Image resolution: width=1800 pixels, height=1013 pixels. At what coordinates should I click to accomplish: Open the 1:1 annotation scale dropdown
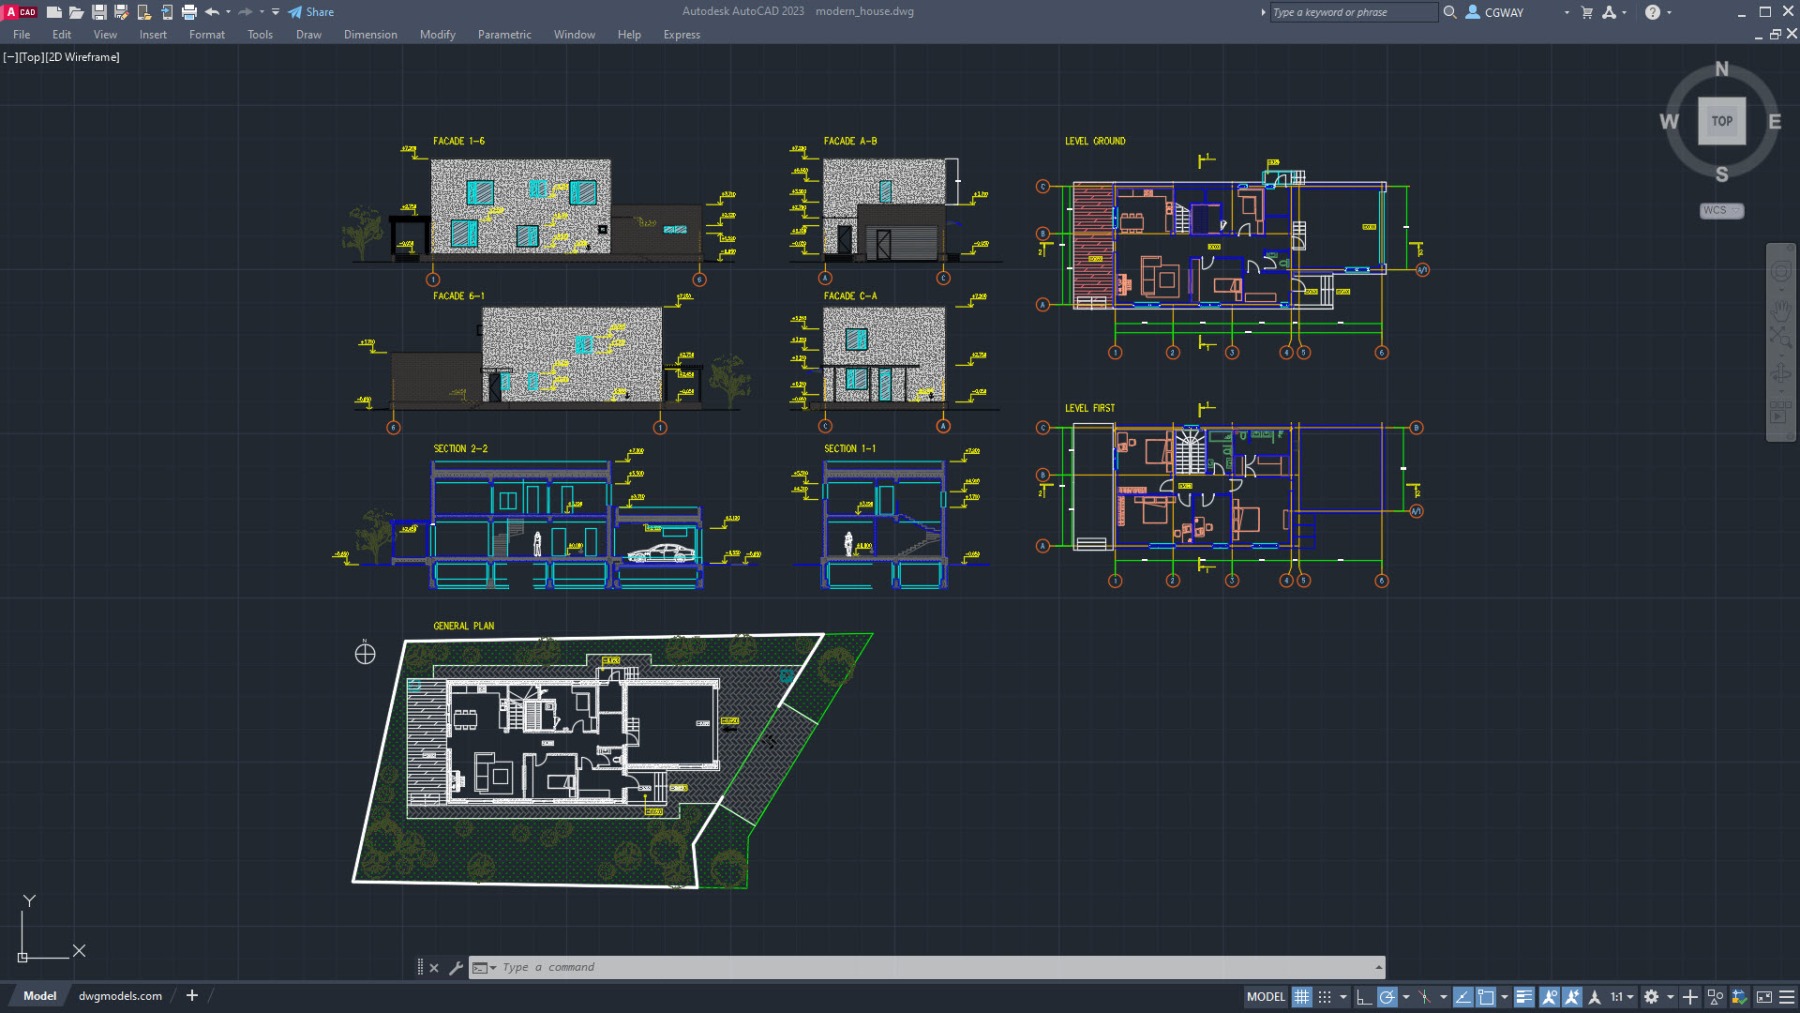point(1622,997)
